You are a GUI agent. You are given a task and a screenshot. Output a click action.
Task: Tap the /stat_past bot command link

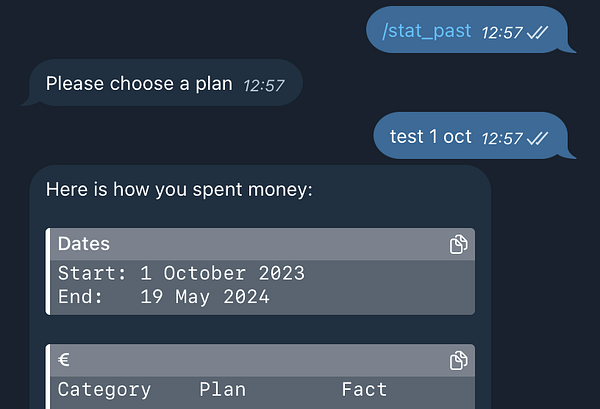[426, 31]
